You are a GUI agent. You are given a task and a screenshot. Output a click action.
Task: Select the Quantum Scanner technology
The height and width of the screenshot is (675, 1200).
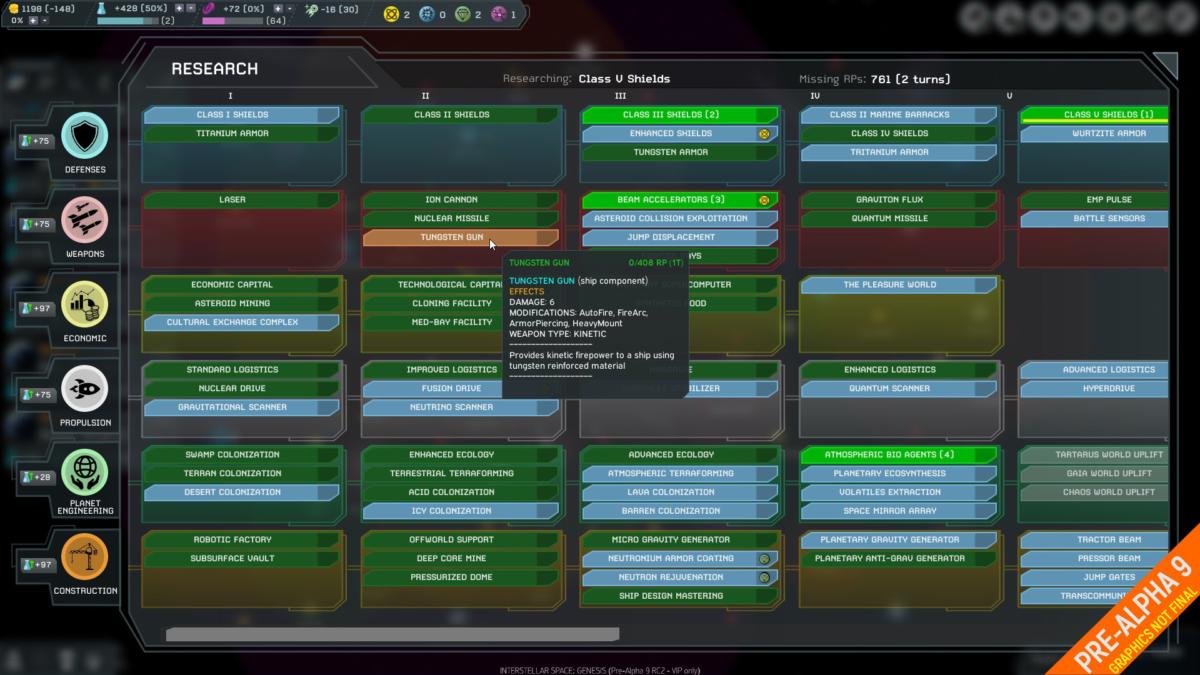point(898,389)
